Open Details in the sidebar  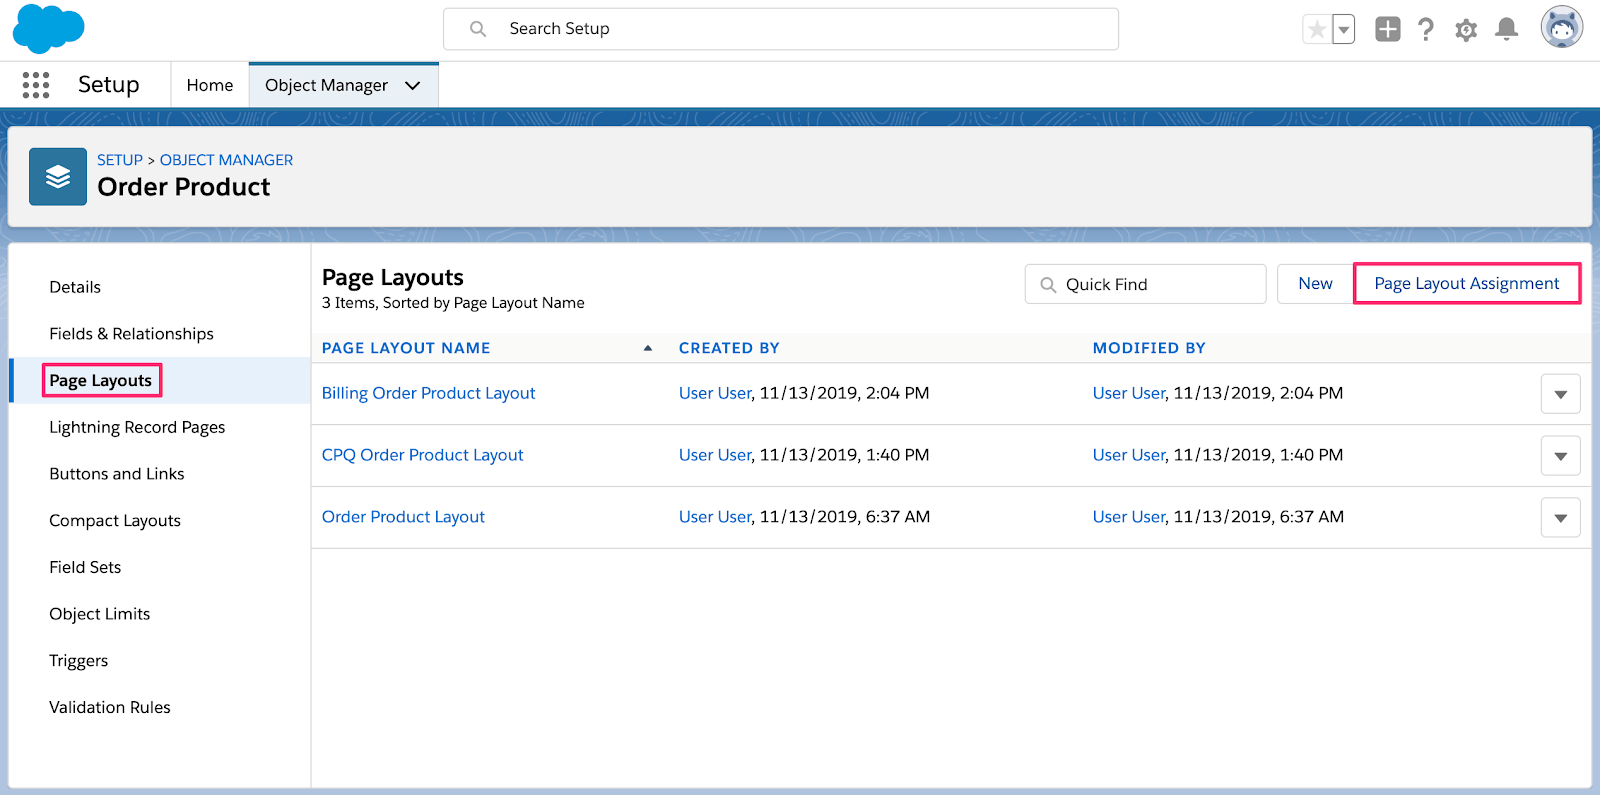[75, 287]
